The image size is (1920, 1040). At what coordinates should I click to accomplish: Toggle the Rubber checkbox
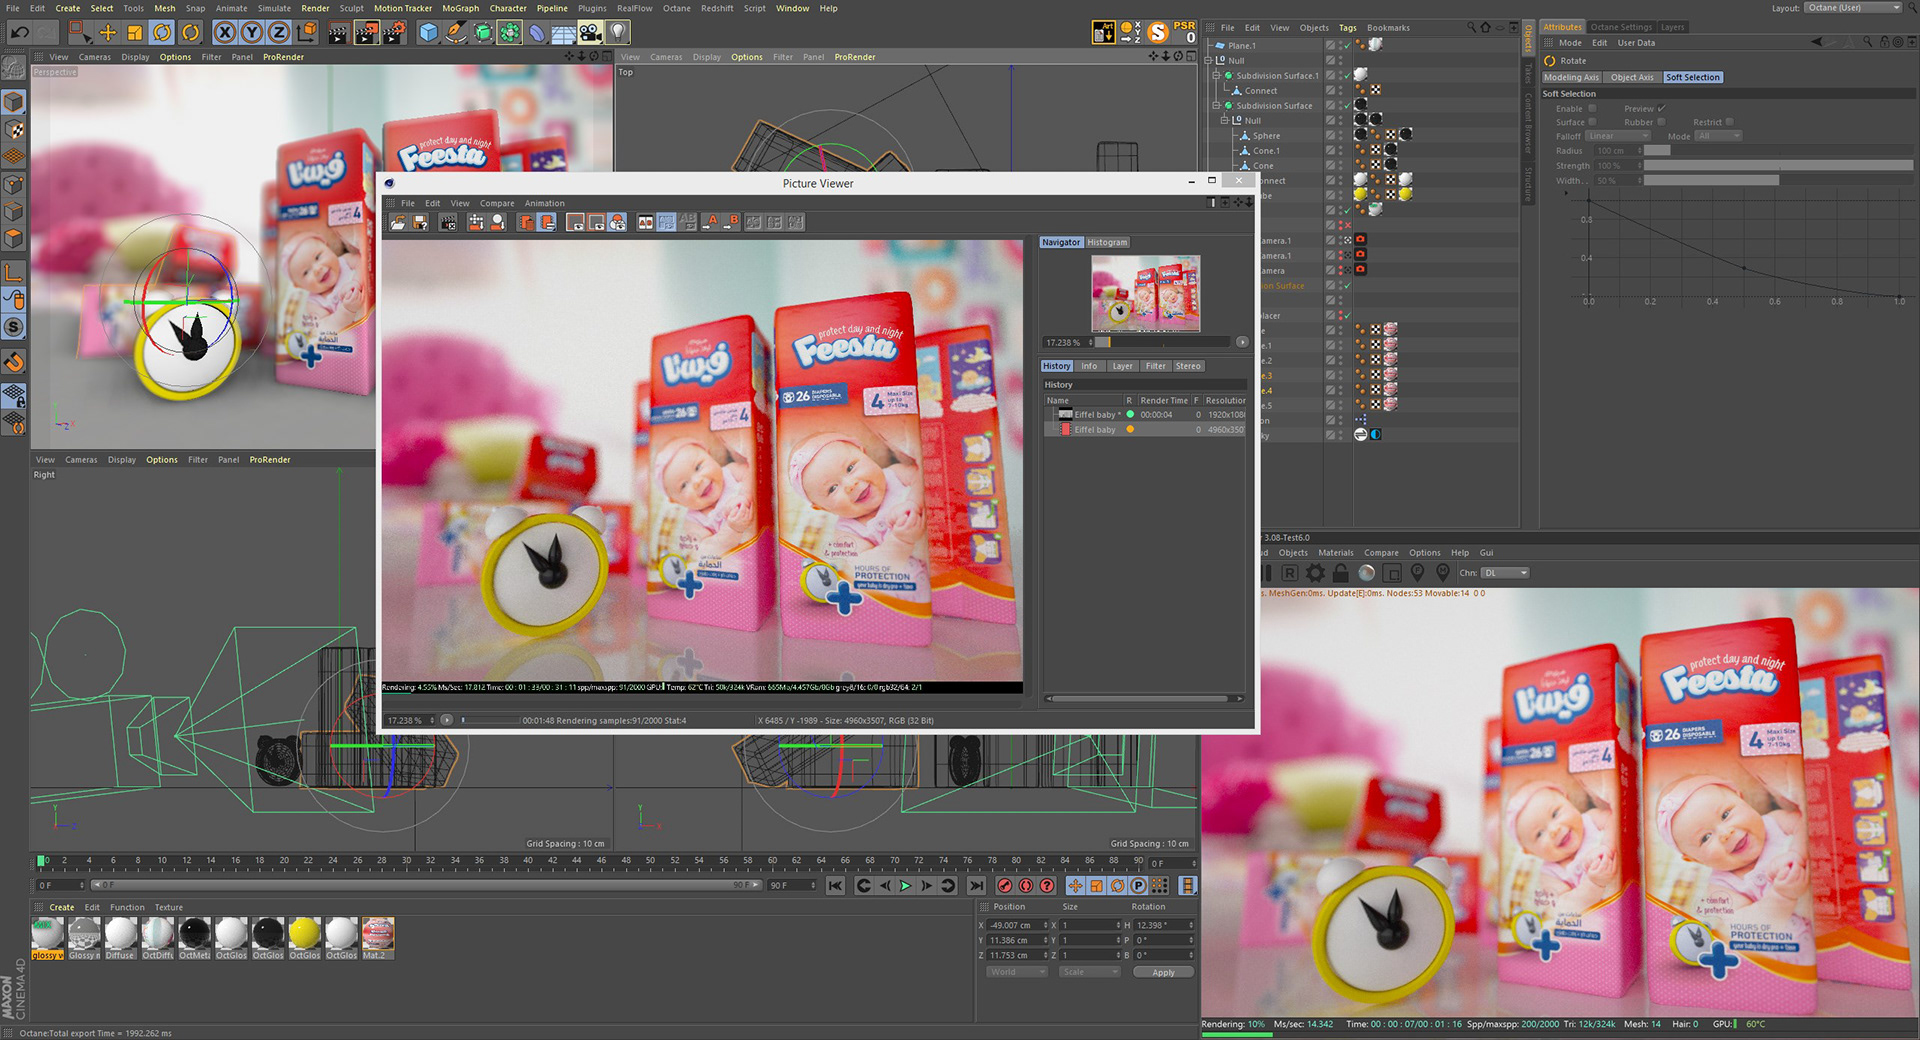(1661, 122)
